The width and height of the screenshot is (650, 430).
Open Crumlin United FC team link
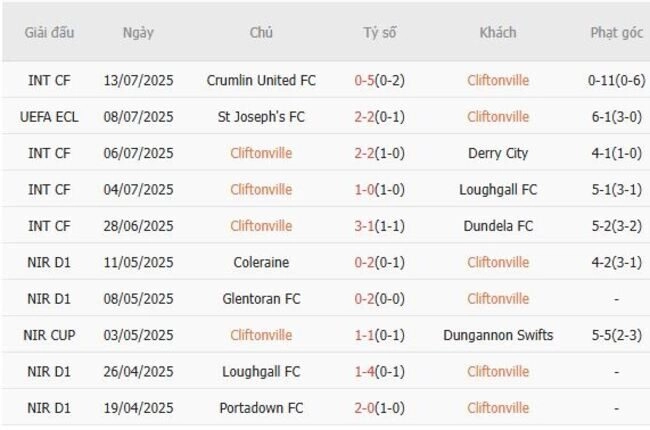tap(261, 80)
